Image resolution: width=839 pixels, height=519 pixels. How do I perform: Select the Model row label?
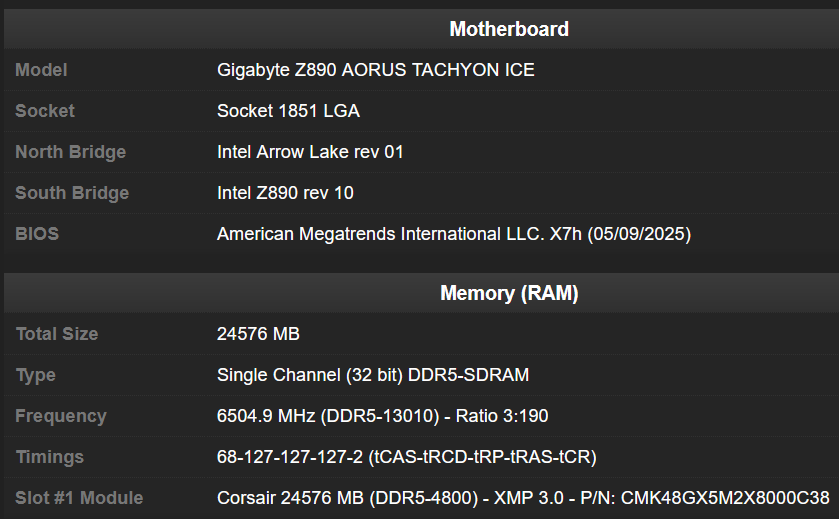[41, 70]
